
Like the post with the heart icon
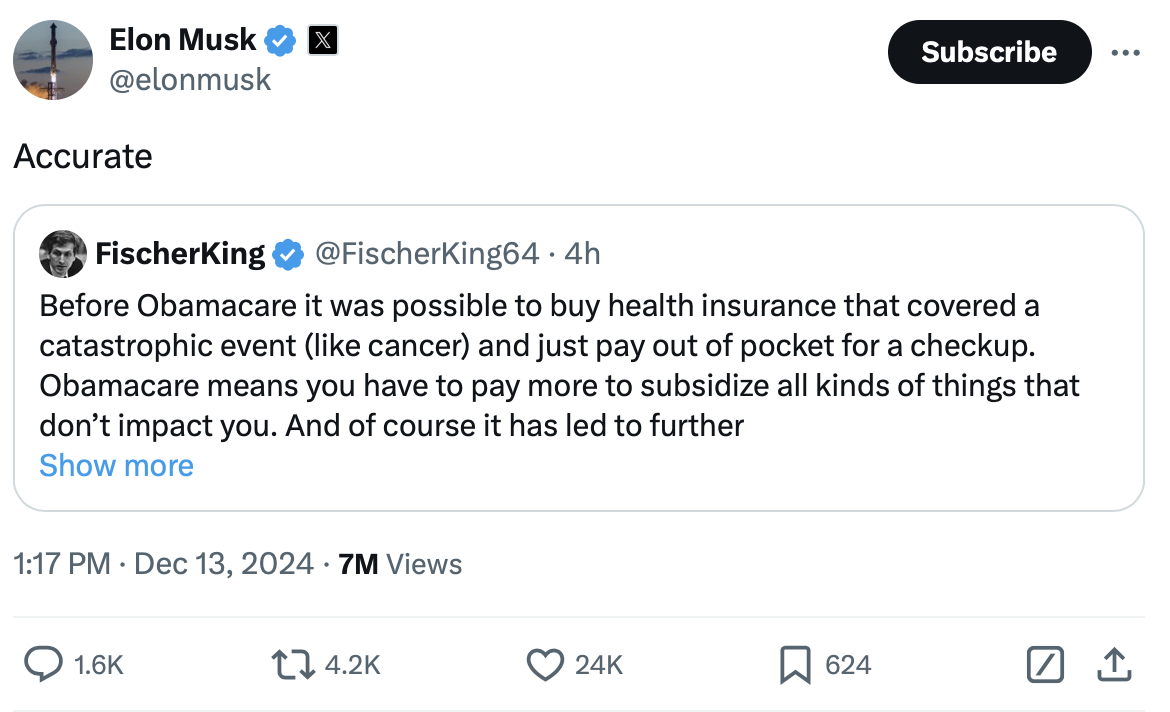(545, 664)
